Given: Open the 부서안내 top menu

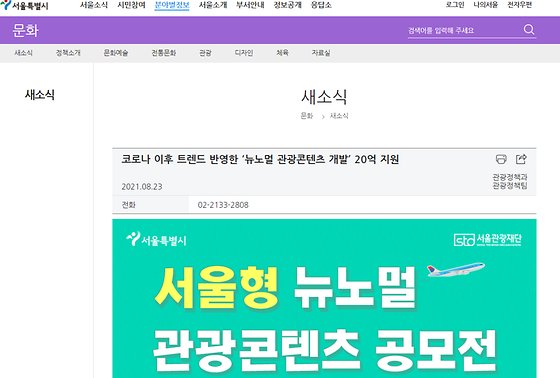Looking at the screenshot, I should pyautogui.click(x=250, y=5).
